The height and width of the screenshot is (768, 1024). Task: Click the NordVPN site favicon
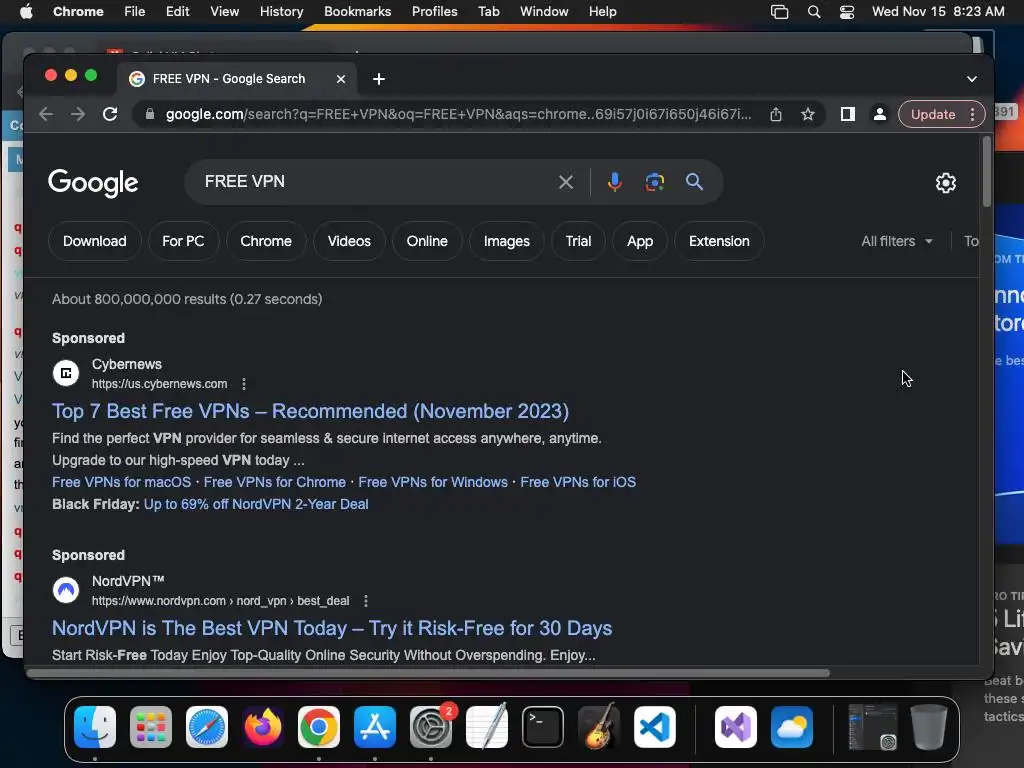pos(66,590)
